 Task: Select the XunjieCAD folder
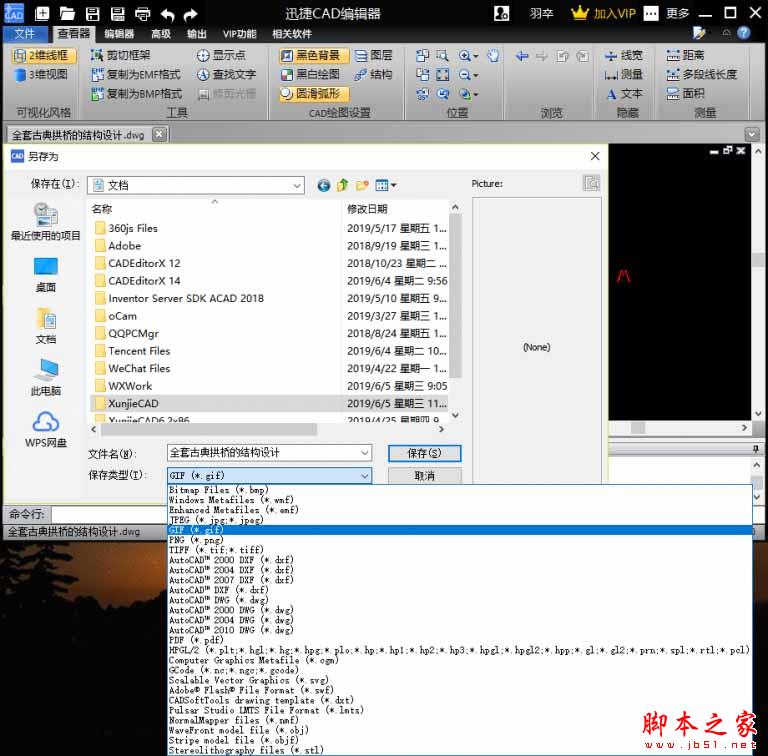tap(268, 403)
